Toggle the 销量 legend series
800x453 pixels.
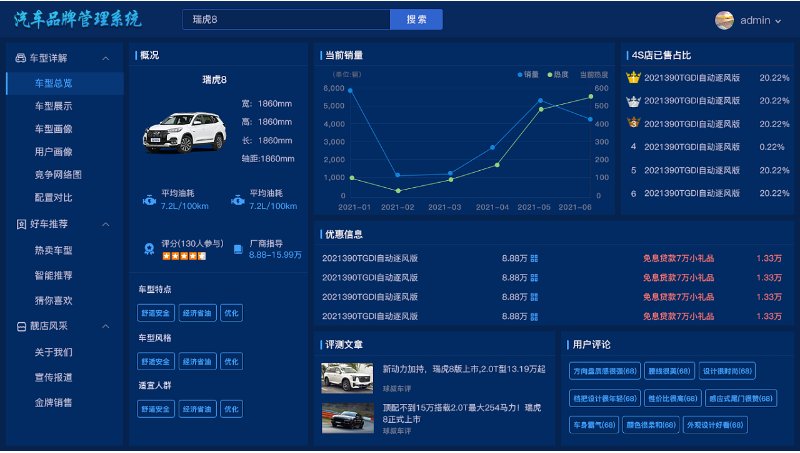pyautogui.click(x=528, y=74)
